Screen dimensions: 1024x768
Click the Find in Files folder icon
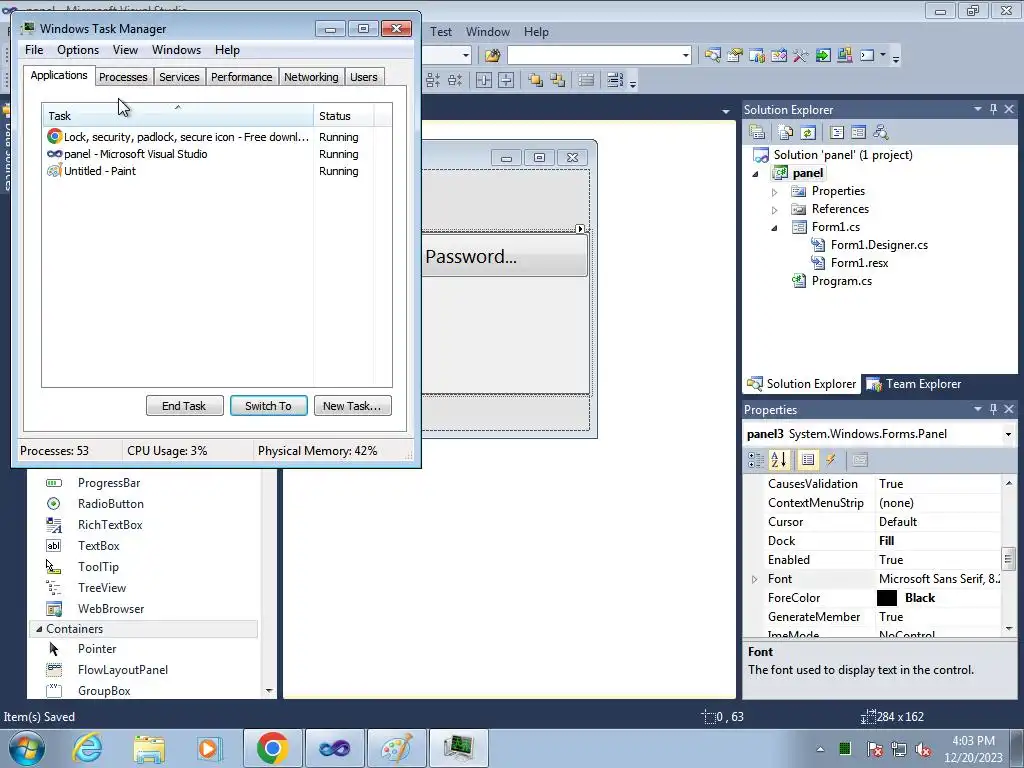point(492,56)
